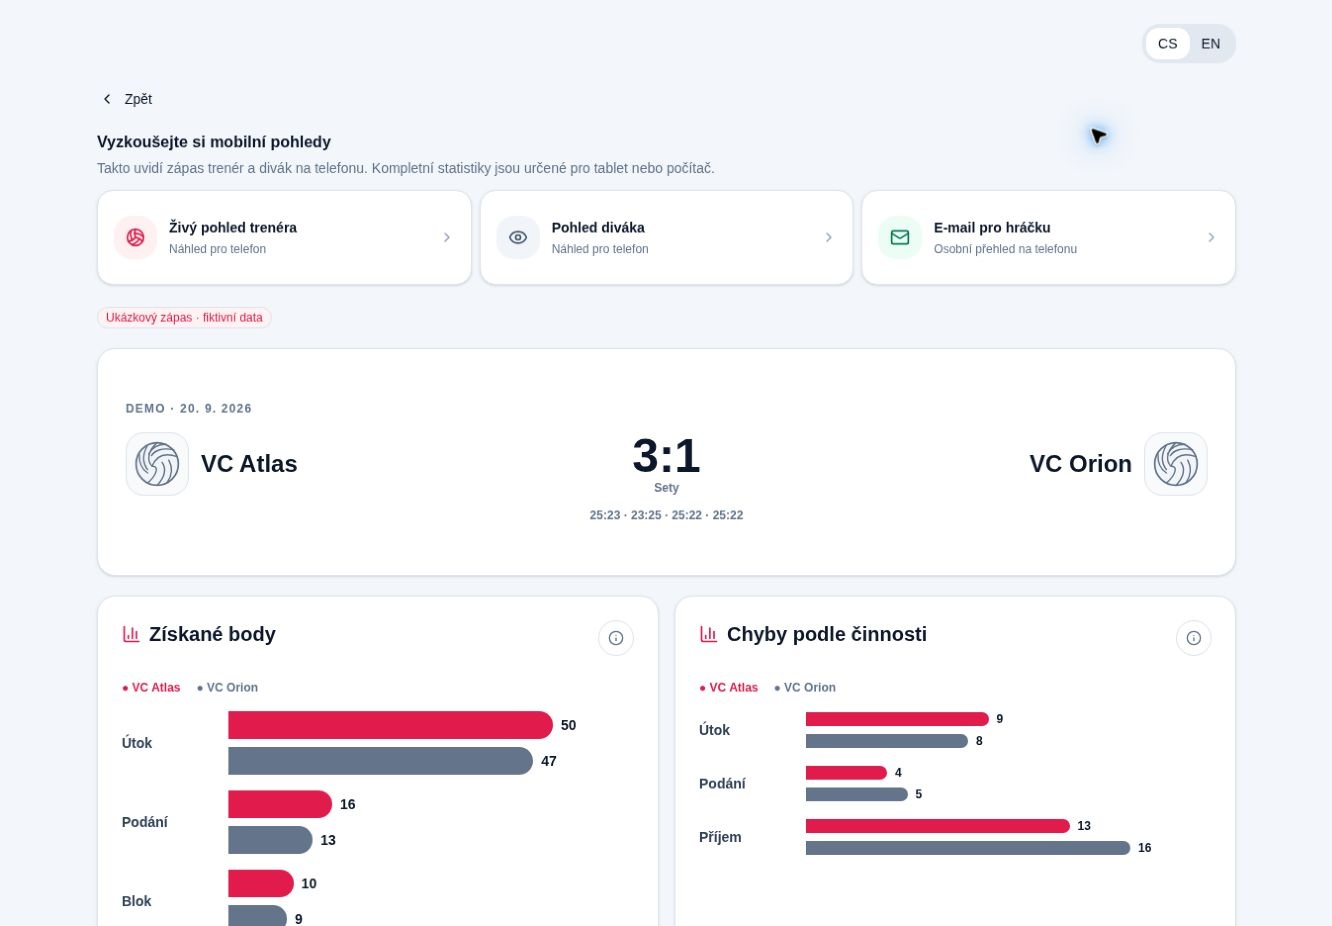Open Pohled diváka phone preview
This screenshot has width=1332, height=926.
click(667, 238)
